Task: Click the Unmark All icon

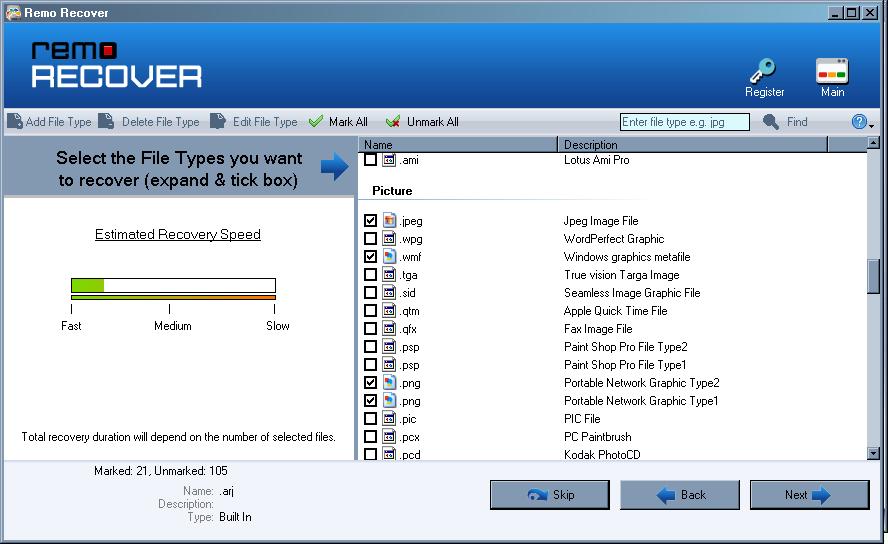Action: [x=392, y=121]
